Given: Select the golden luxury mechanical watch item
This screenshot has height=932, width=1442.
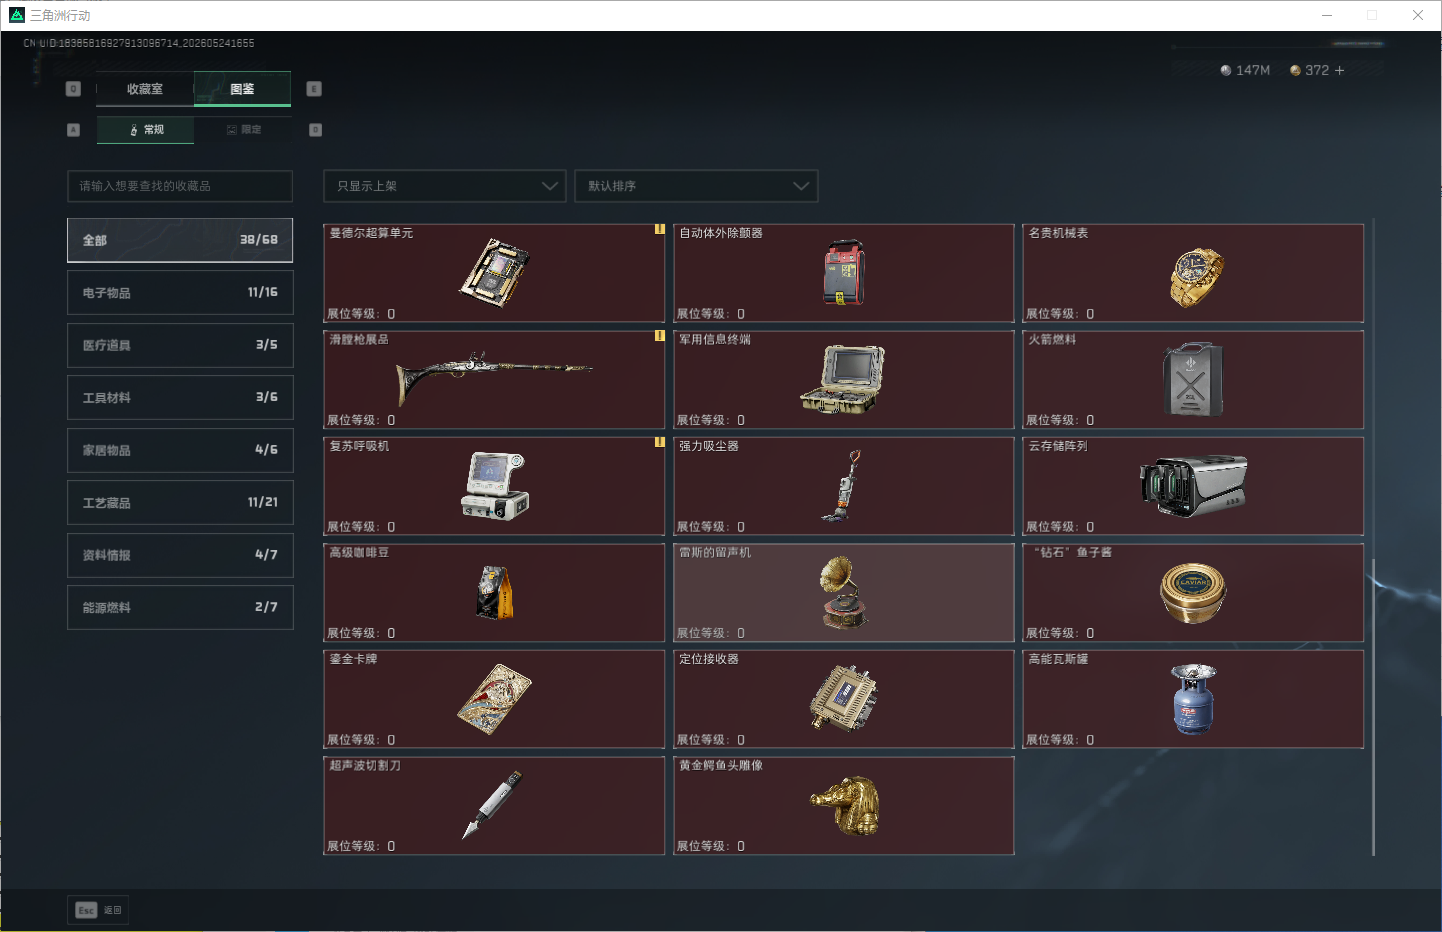Looking at the screenshot, I should (x=1196, y=277).
